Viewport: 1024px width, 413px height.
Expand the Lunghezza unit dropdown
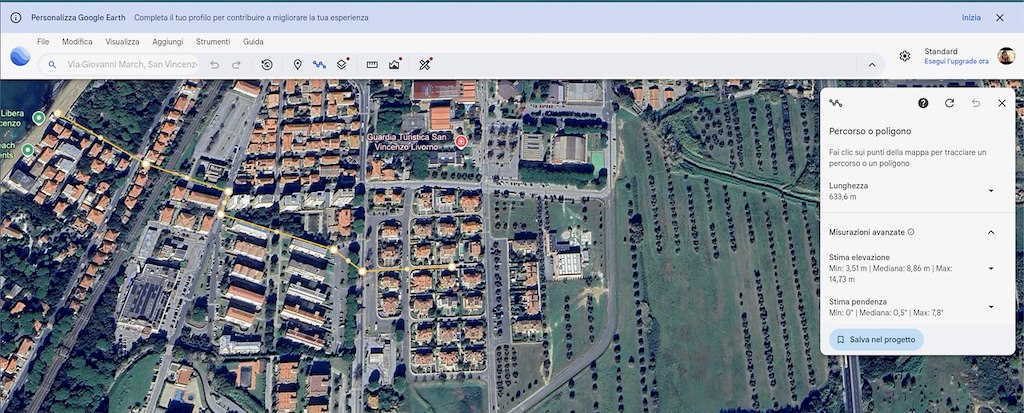(990, 191)
